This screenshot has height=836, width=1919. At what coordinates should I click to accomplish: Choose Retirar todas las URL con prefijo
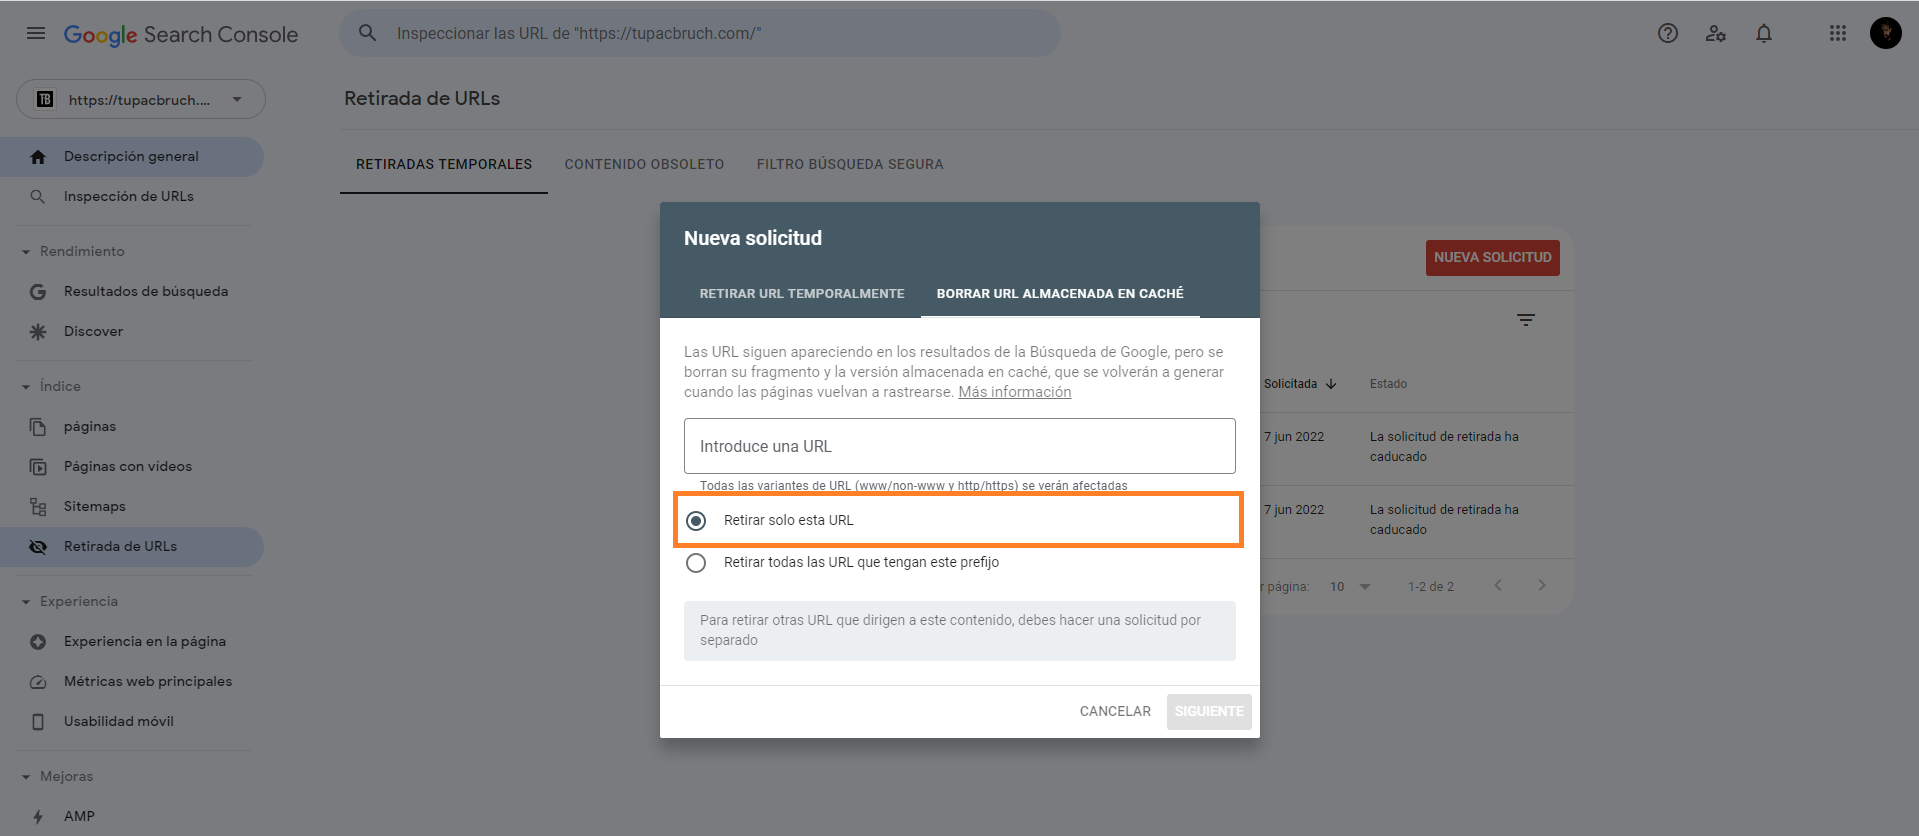pyautogui.click(x=697, y=562)
